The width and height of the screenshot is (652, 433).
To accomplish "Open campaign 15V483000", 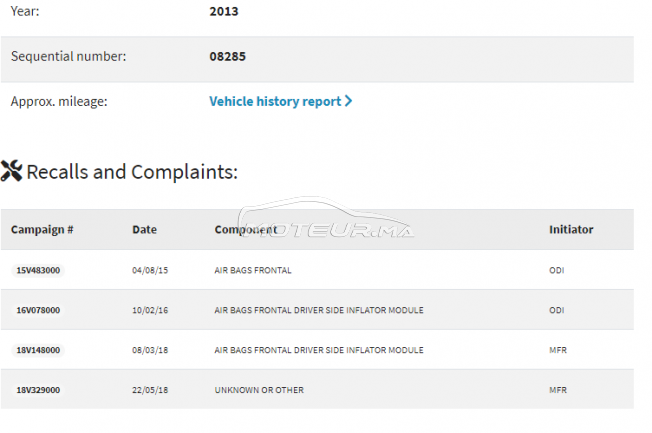I will click(38, 270).
